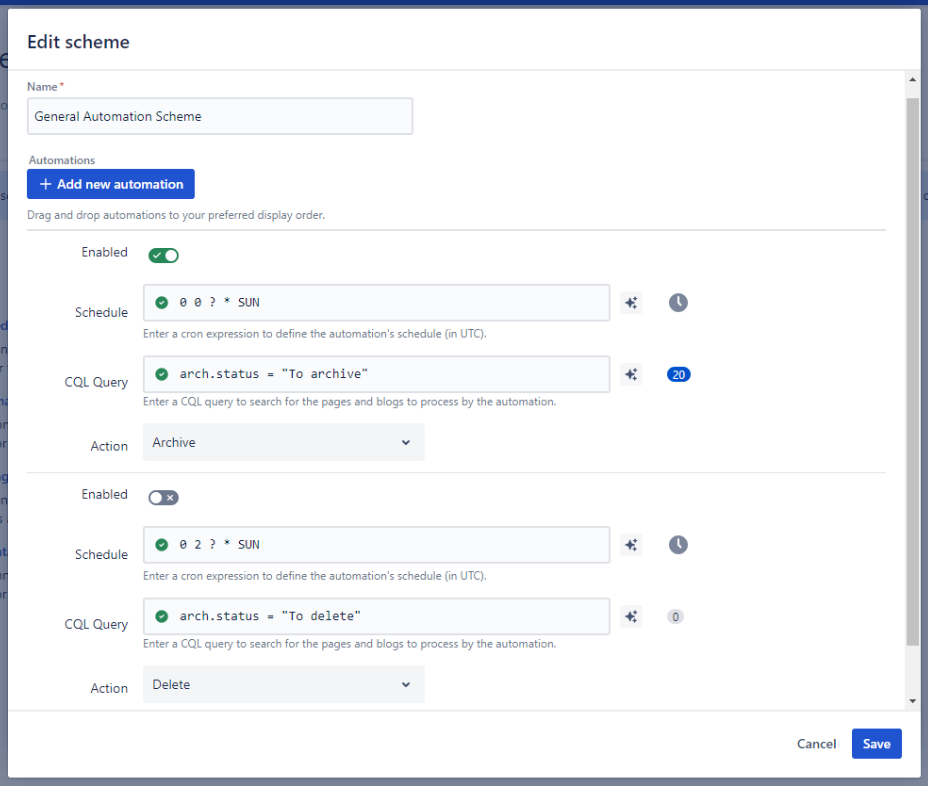Click the dialog scrollbar up arrow
Viewport: 928px width, 786px height.
click(912, 80)
